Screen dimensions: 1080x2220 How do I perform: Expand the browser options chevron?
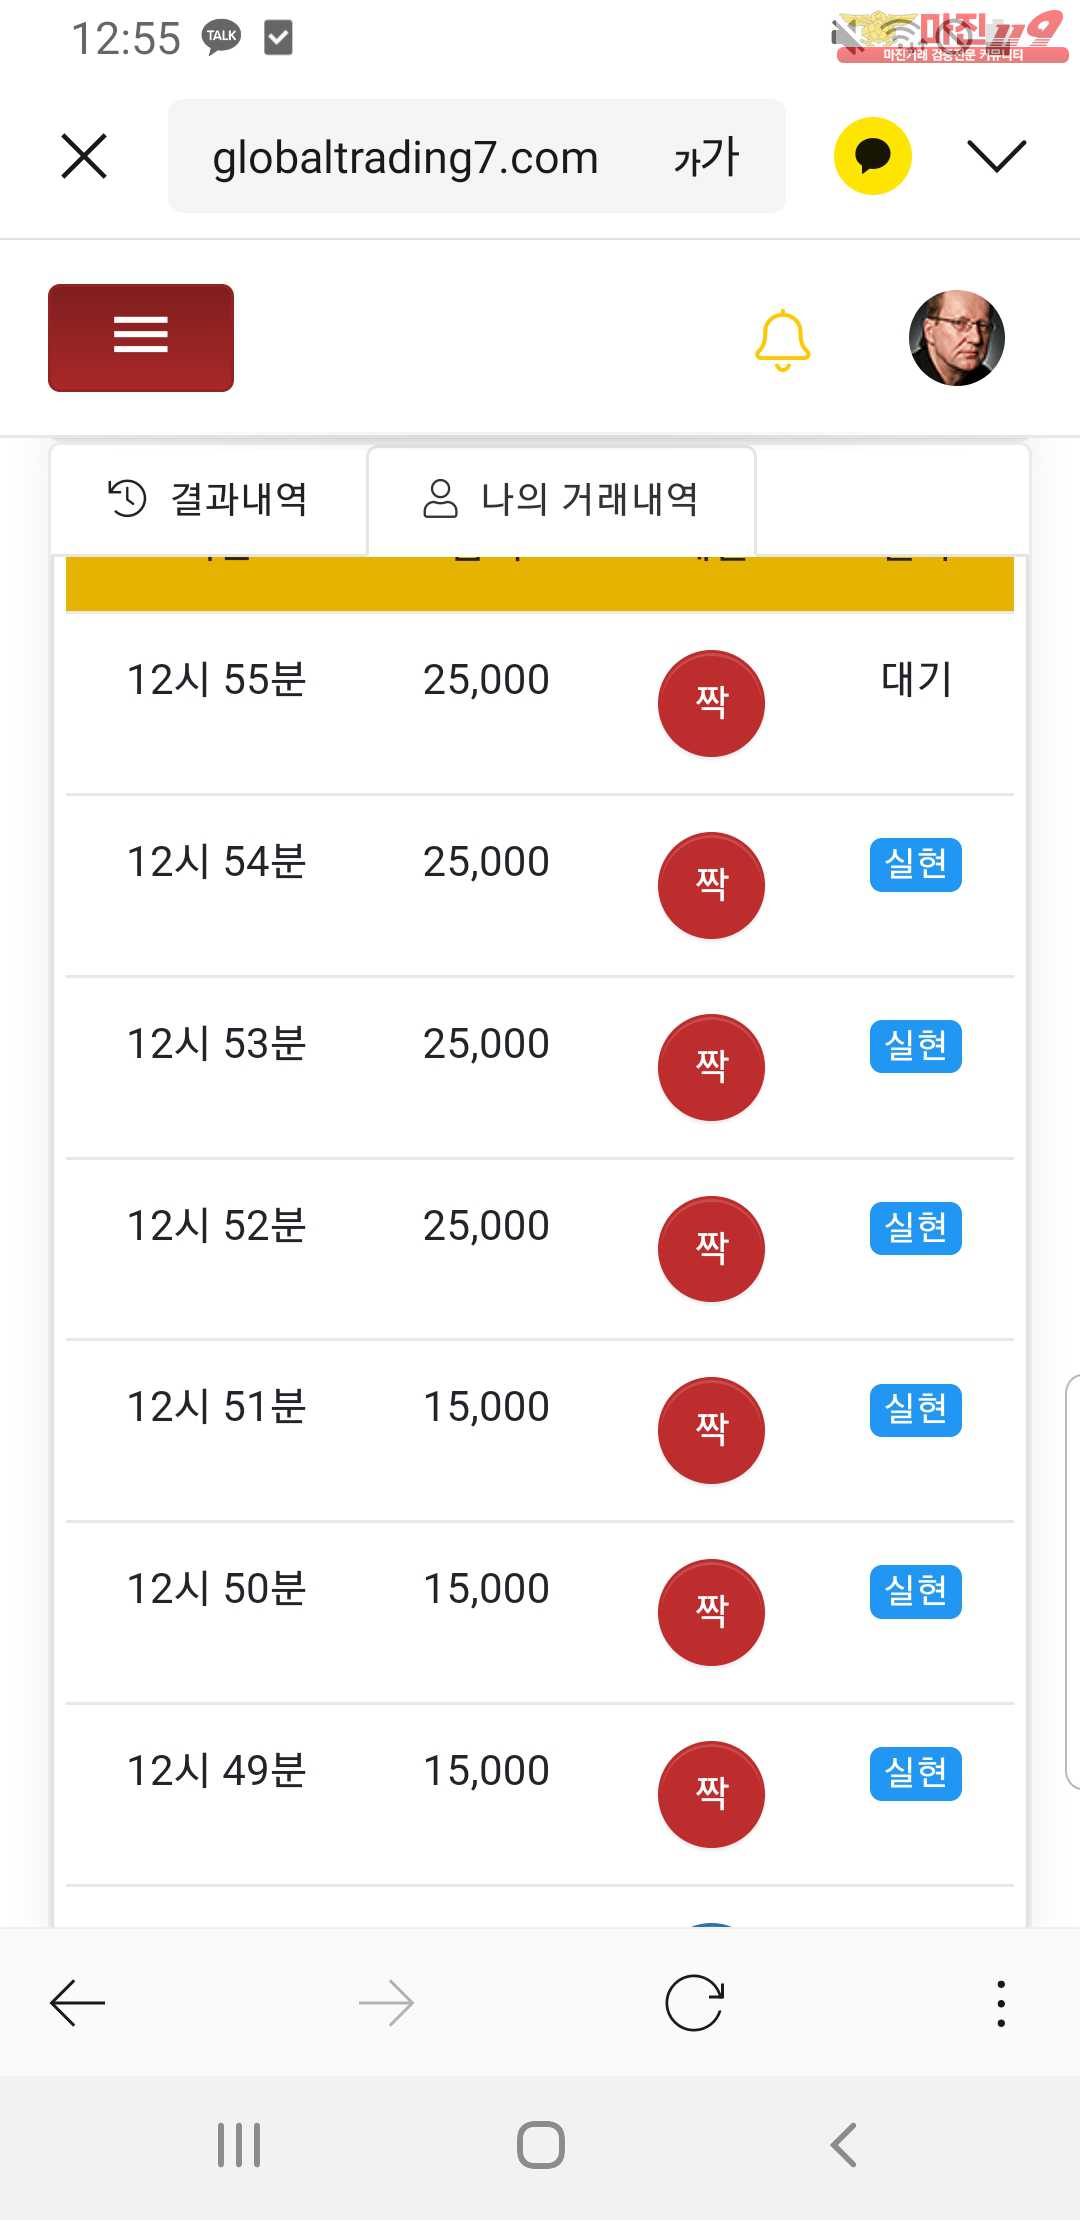[x=996, y=156]
